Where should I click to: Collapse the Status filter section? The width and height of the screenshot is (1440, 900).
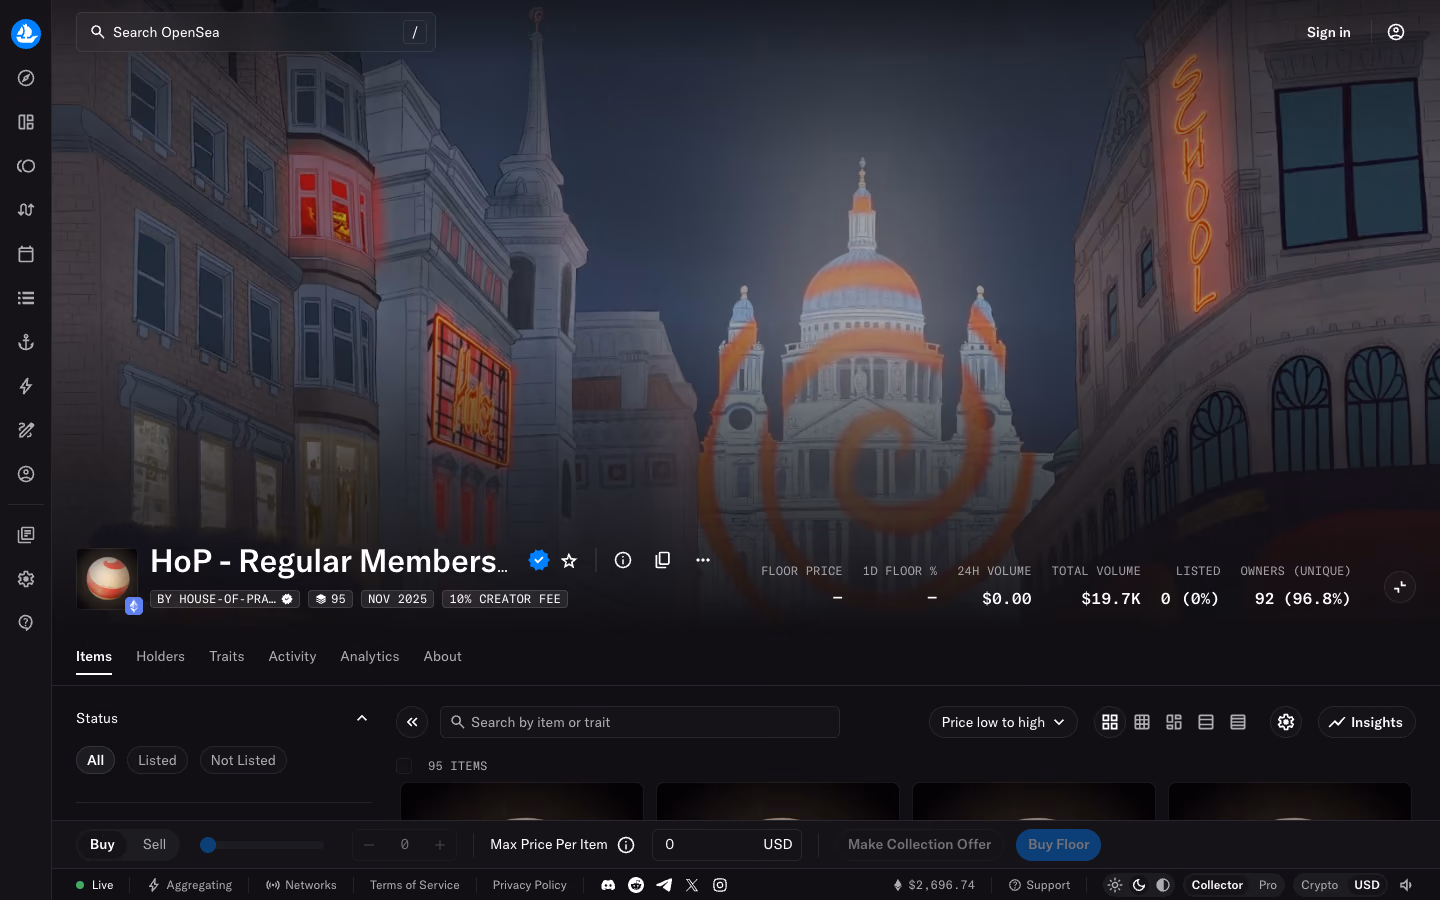362,718
